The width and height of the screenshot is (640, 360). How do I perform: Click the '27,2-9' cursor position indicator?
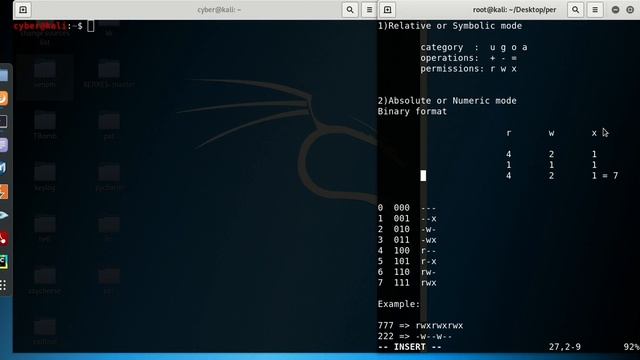coord(564,347)
